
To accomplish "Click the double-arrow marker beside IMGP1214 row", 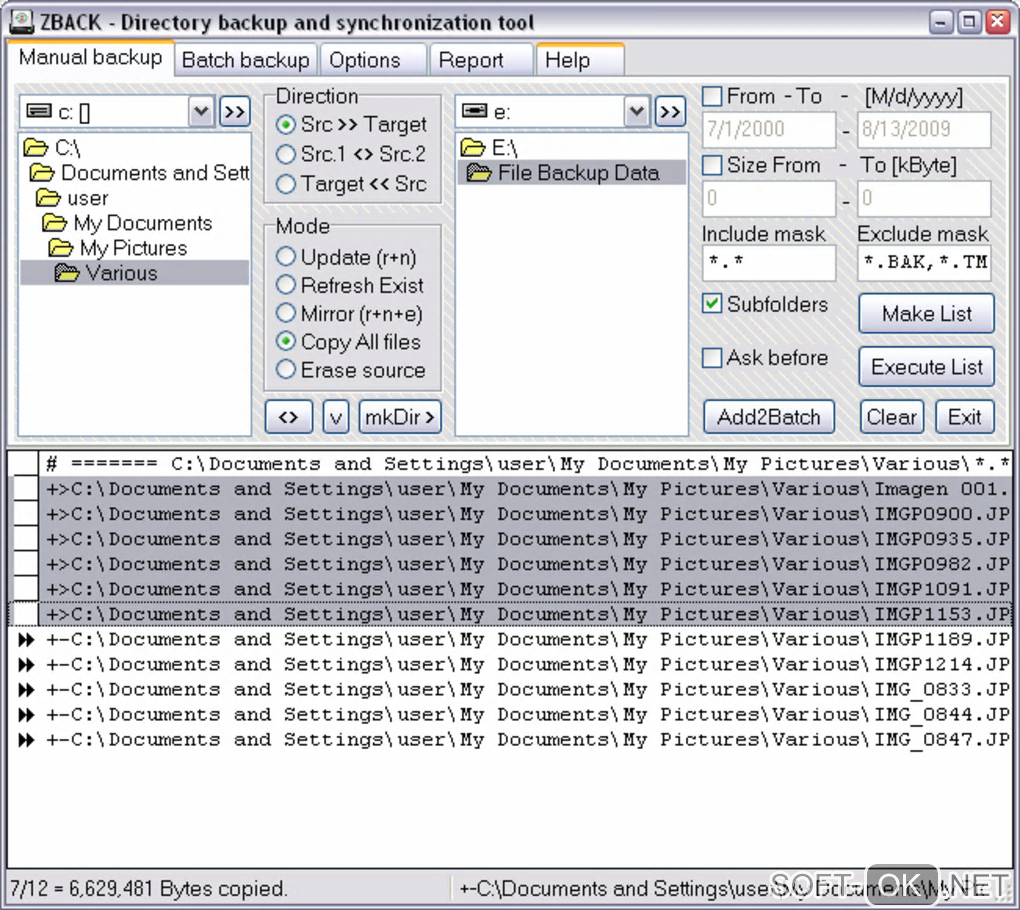I will point(26,664).
